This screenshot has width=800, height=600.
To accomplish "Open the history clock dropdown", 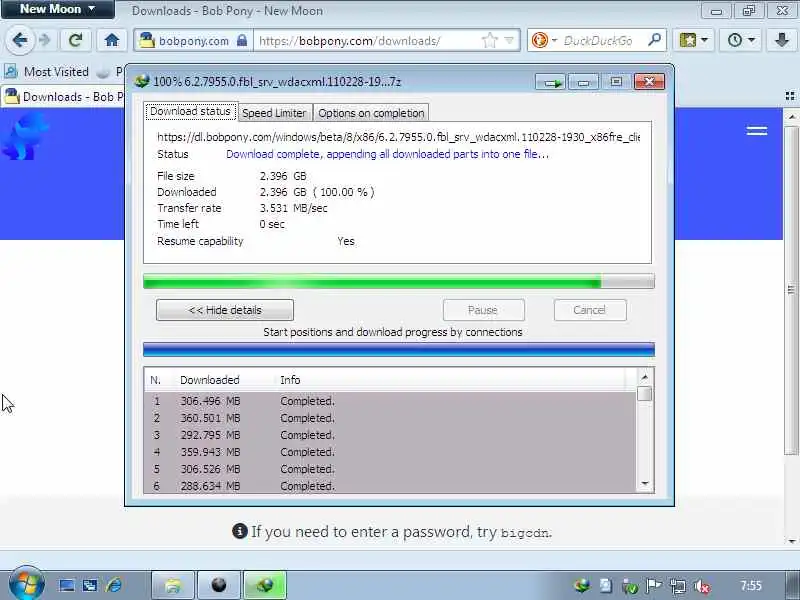I will (740, 40).
